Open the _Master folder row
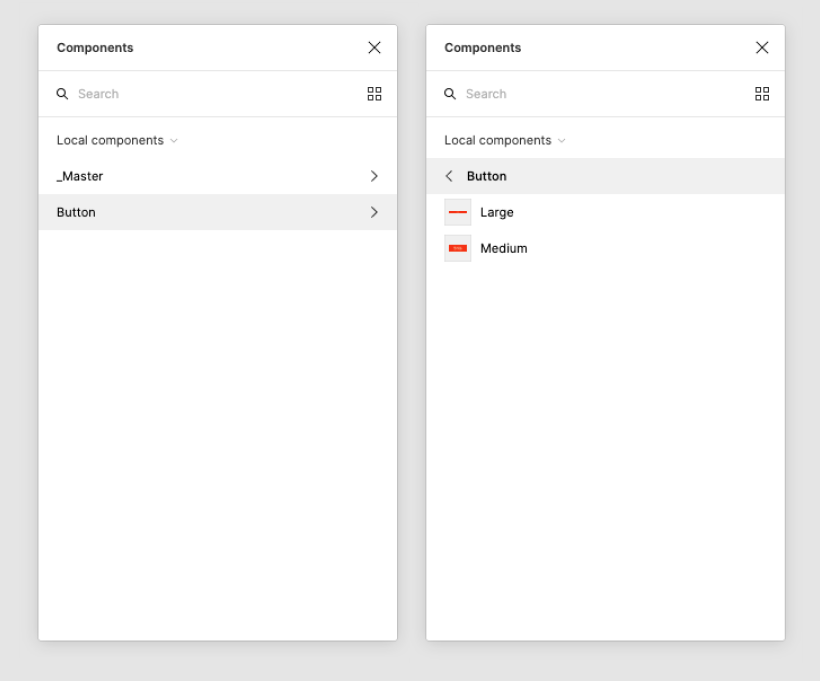820x681 pixels. [80, 176]
